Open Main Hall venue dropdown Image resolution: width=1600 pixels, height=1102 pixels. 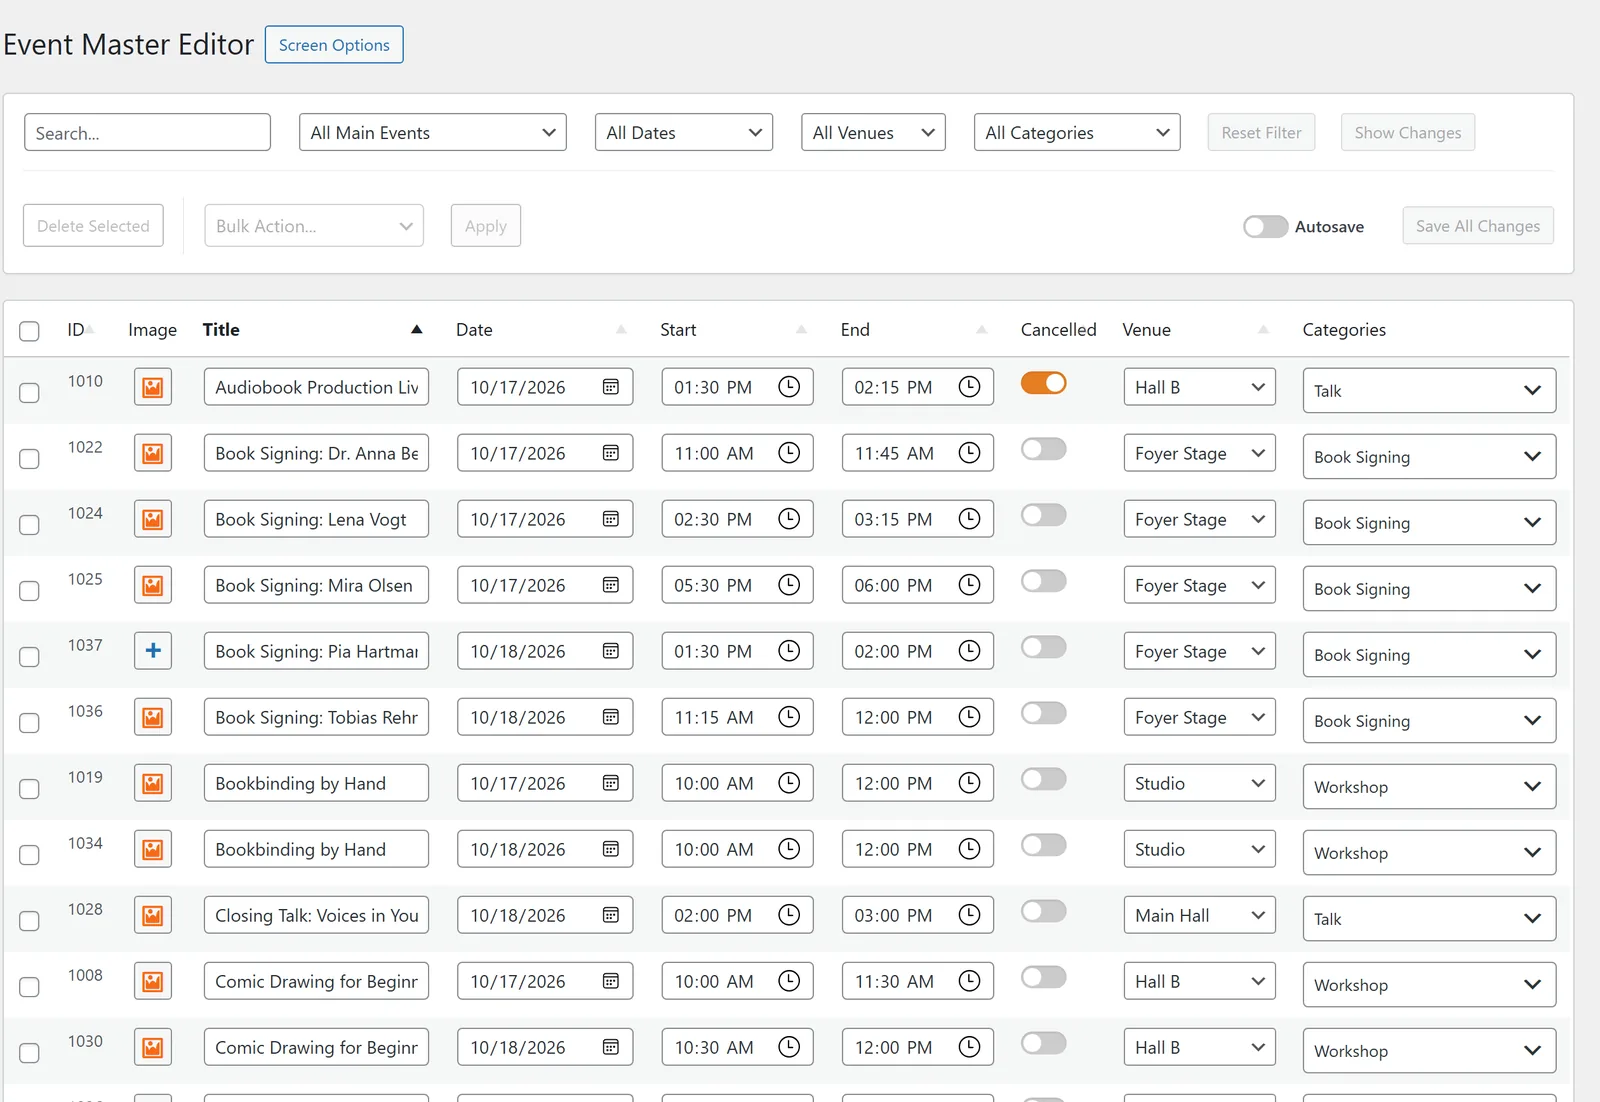[1199, 915]
